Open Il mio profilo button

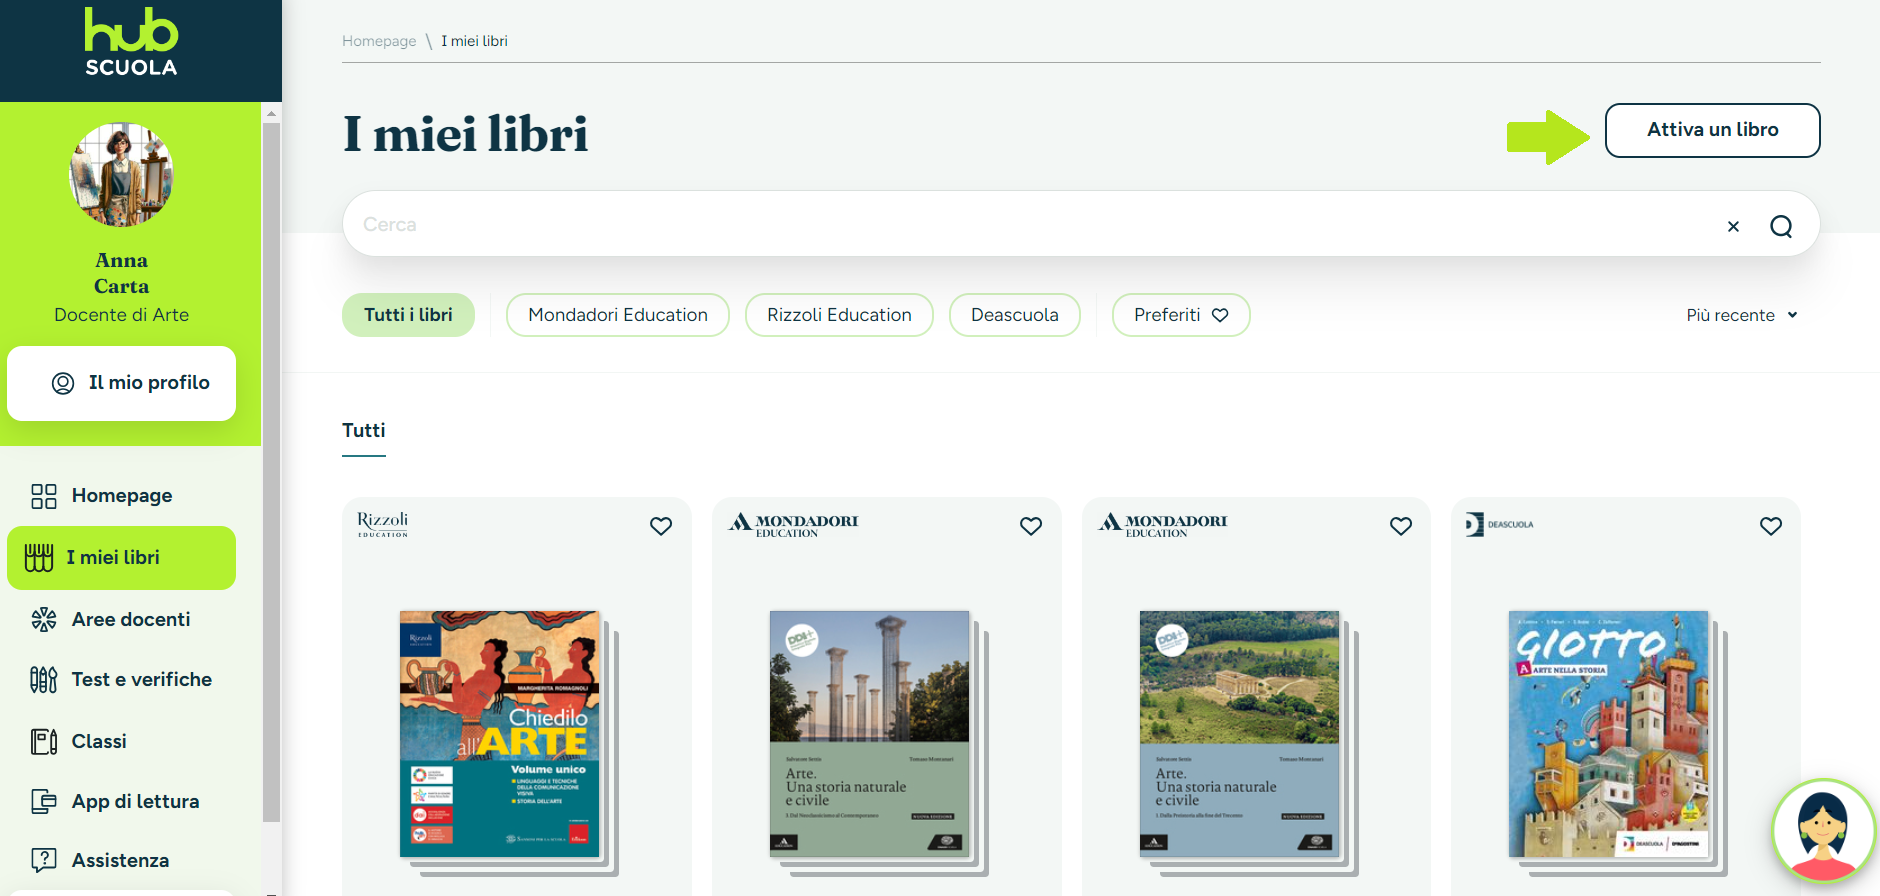(121, 383)
